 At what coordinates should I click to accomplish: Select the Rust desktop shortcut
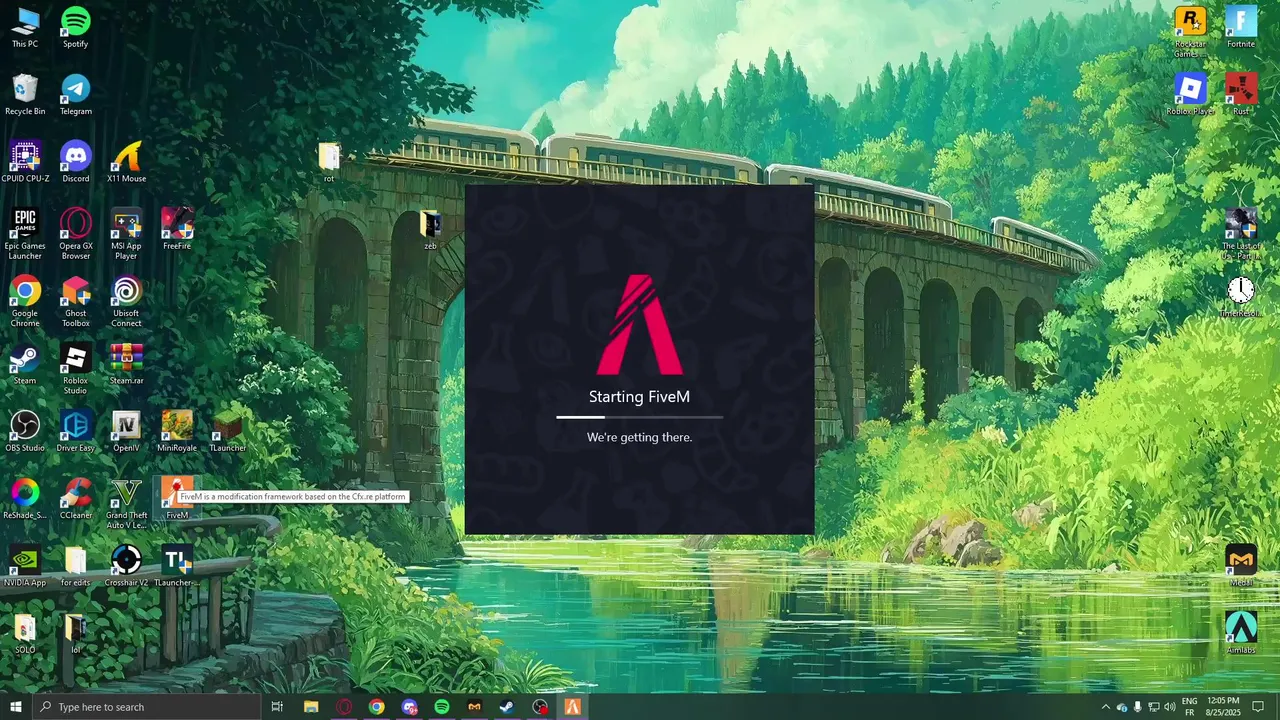1241,94
